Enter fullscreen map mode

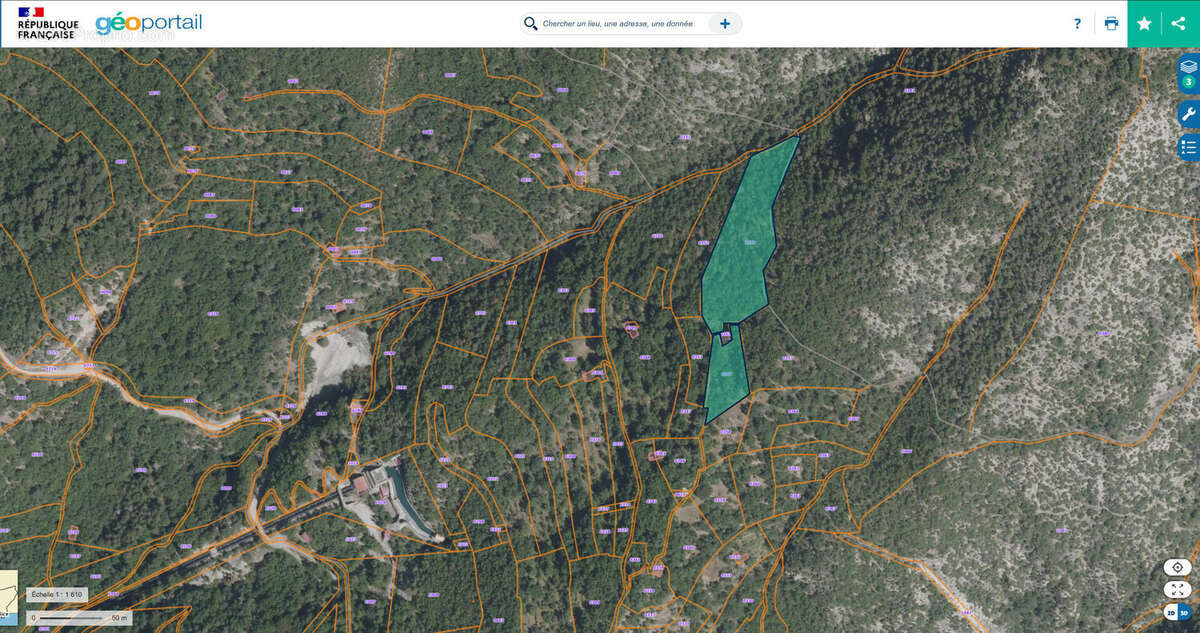point(1177,590)
